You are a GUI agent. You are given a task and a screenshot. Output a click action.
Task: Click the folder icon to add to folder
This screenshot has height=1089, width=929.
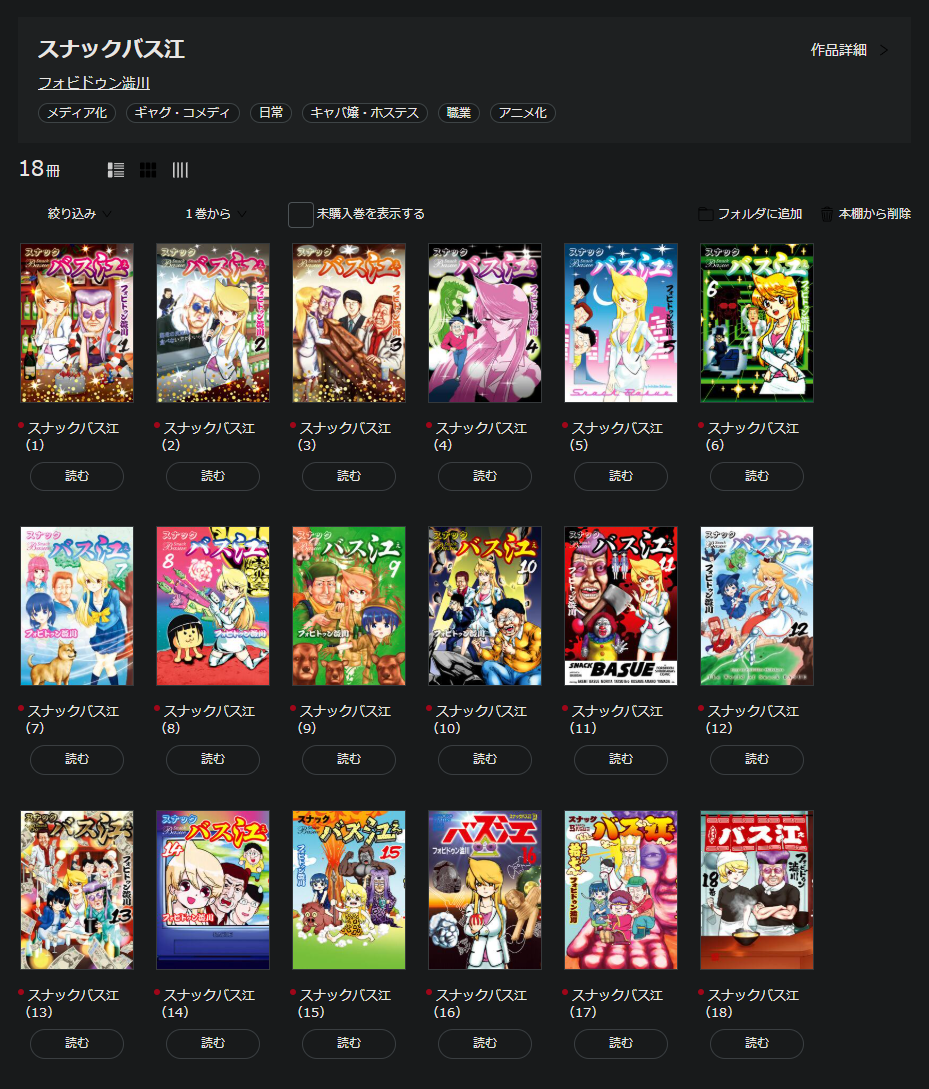click(x=705, y=214)
